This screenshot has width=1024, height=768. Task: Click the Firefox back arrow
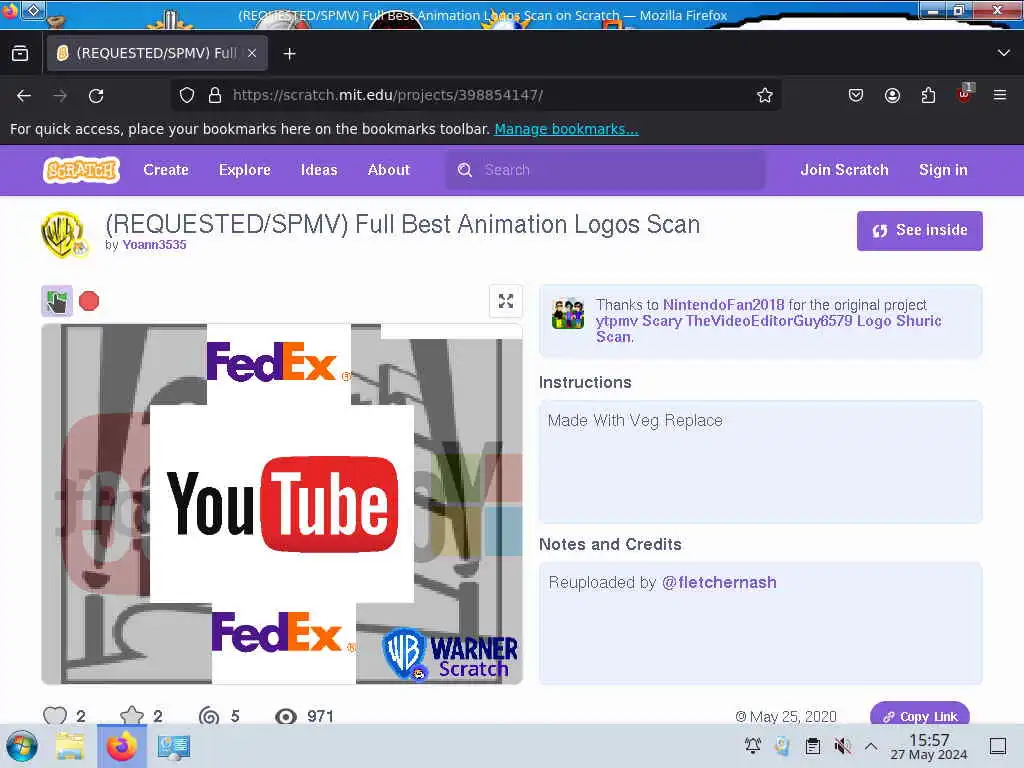(24, 96)
